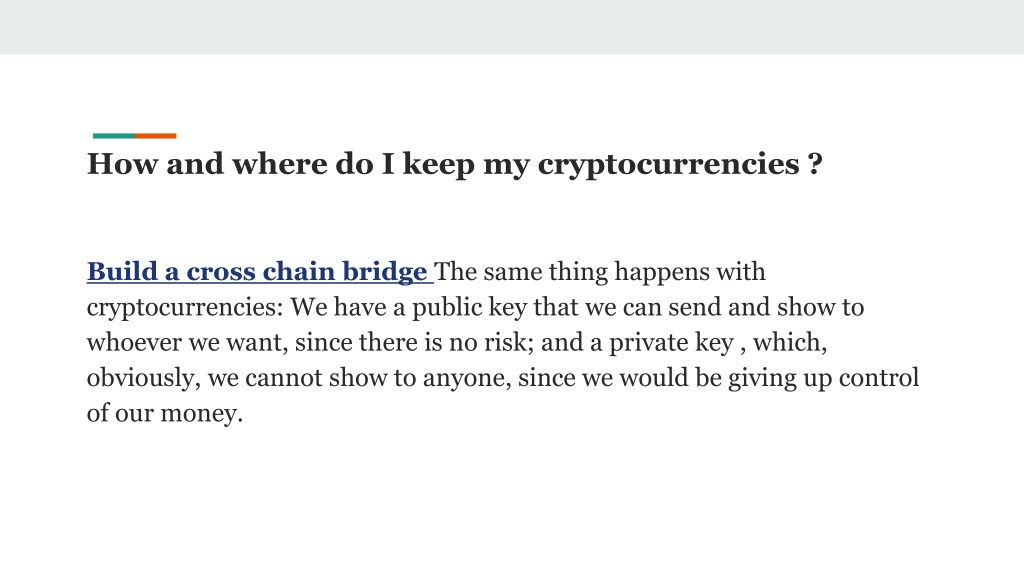Viewport: 1024px width, 576px height.
Task: Click "The same thing happens with" text
Action: 600,272
